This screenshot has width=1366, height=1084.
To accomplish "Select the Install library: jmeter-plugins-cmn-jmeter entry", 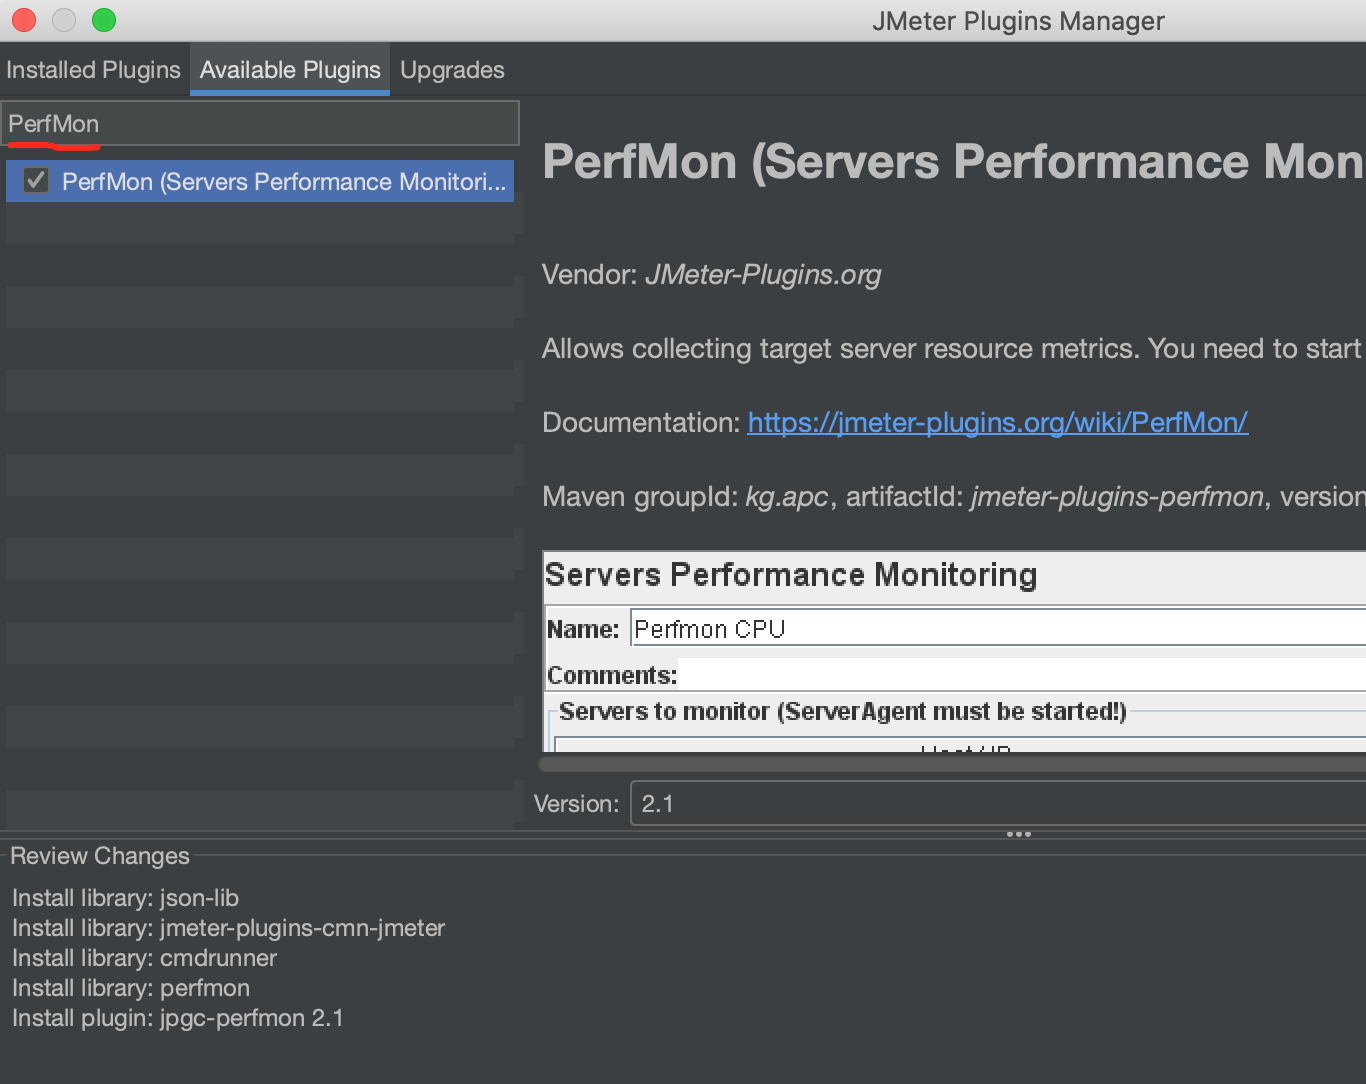I will [228, 928].
